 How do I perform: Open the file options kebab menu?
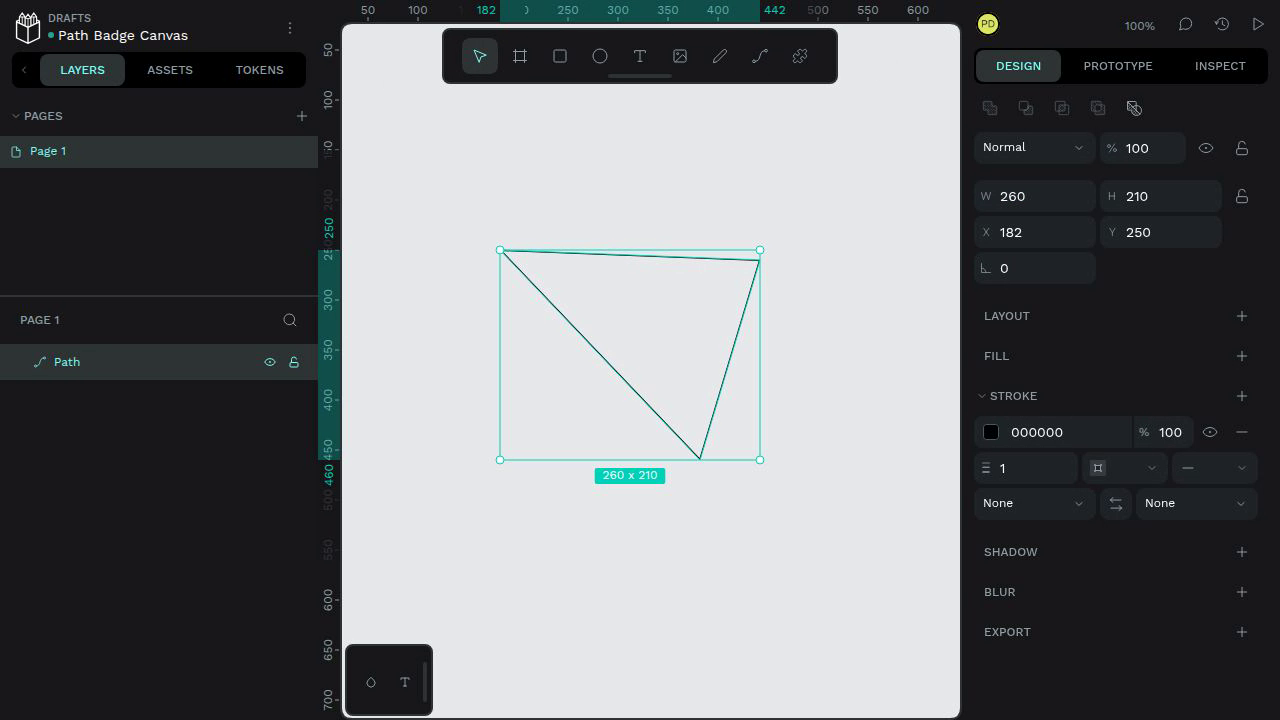(x=290, y=28)
